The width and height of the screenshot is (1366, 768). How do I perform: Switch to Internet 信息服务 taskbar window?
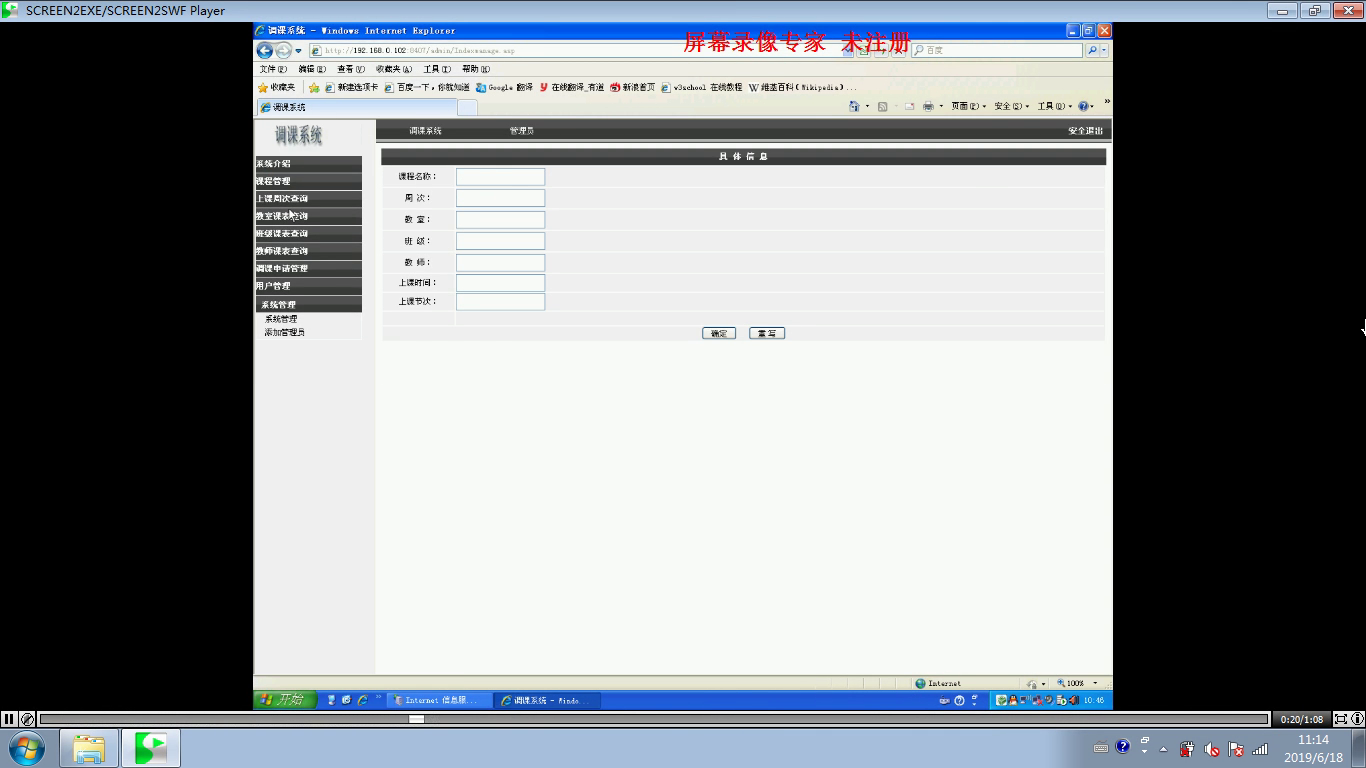click(438, 700)
